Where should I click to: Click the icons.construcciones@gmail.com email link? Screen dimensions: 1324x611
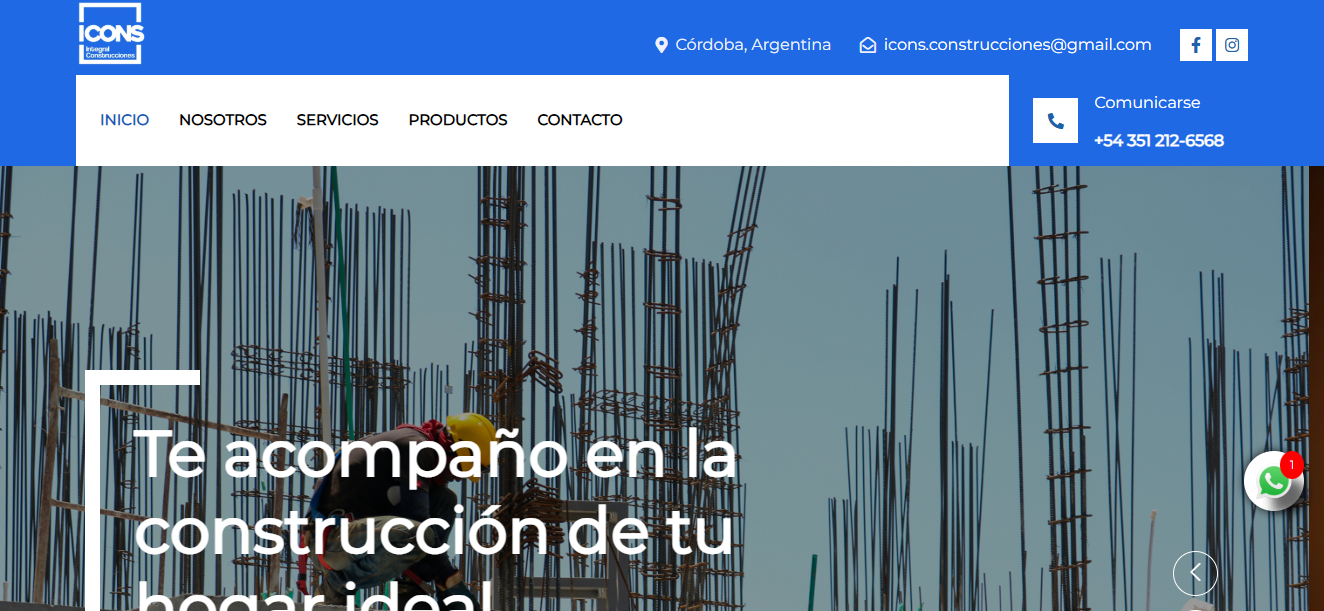point(1018,45)
